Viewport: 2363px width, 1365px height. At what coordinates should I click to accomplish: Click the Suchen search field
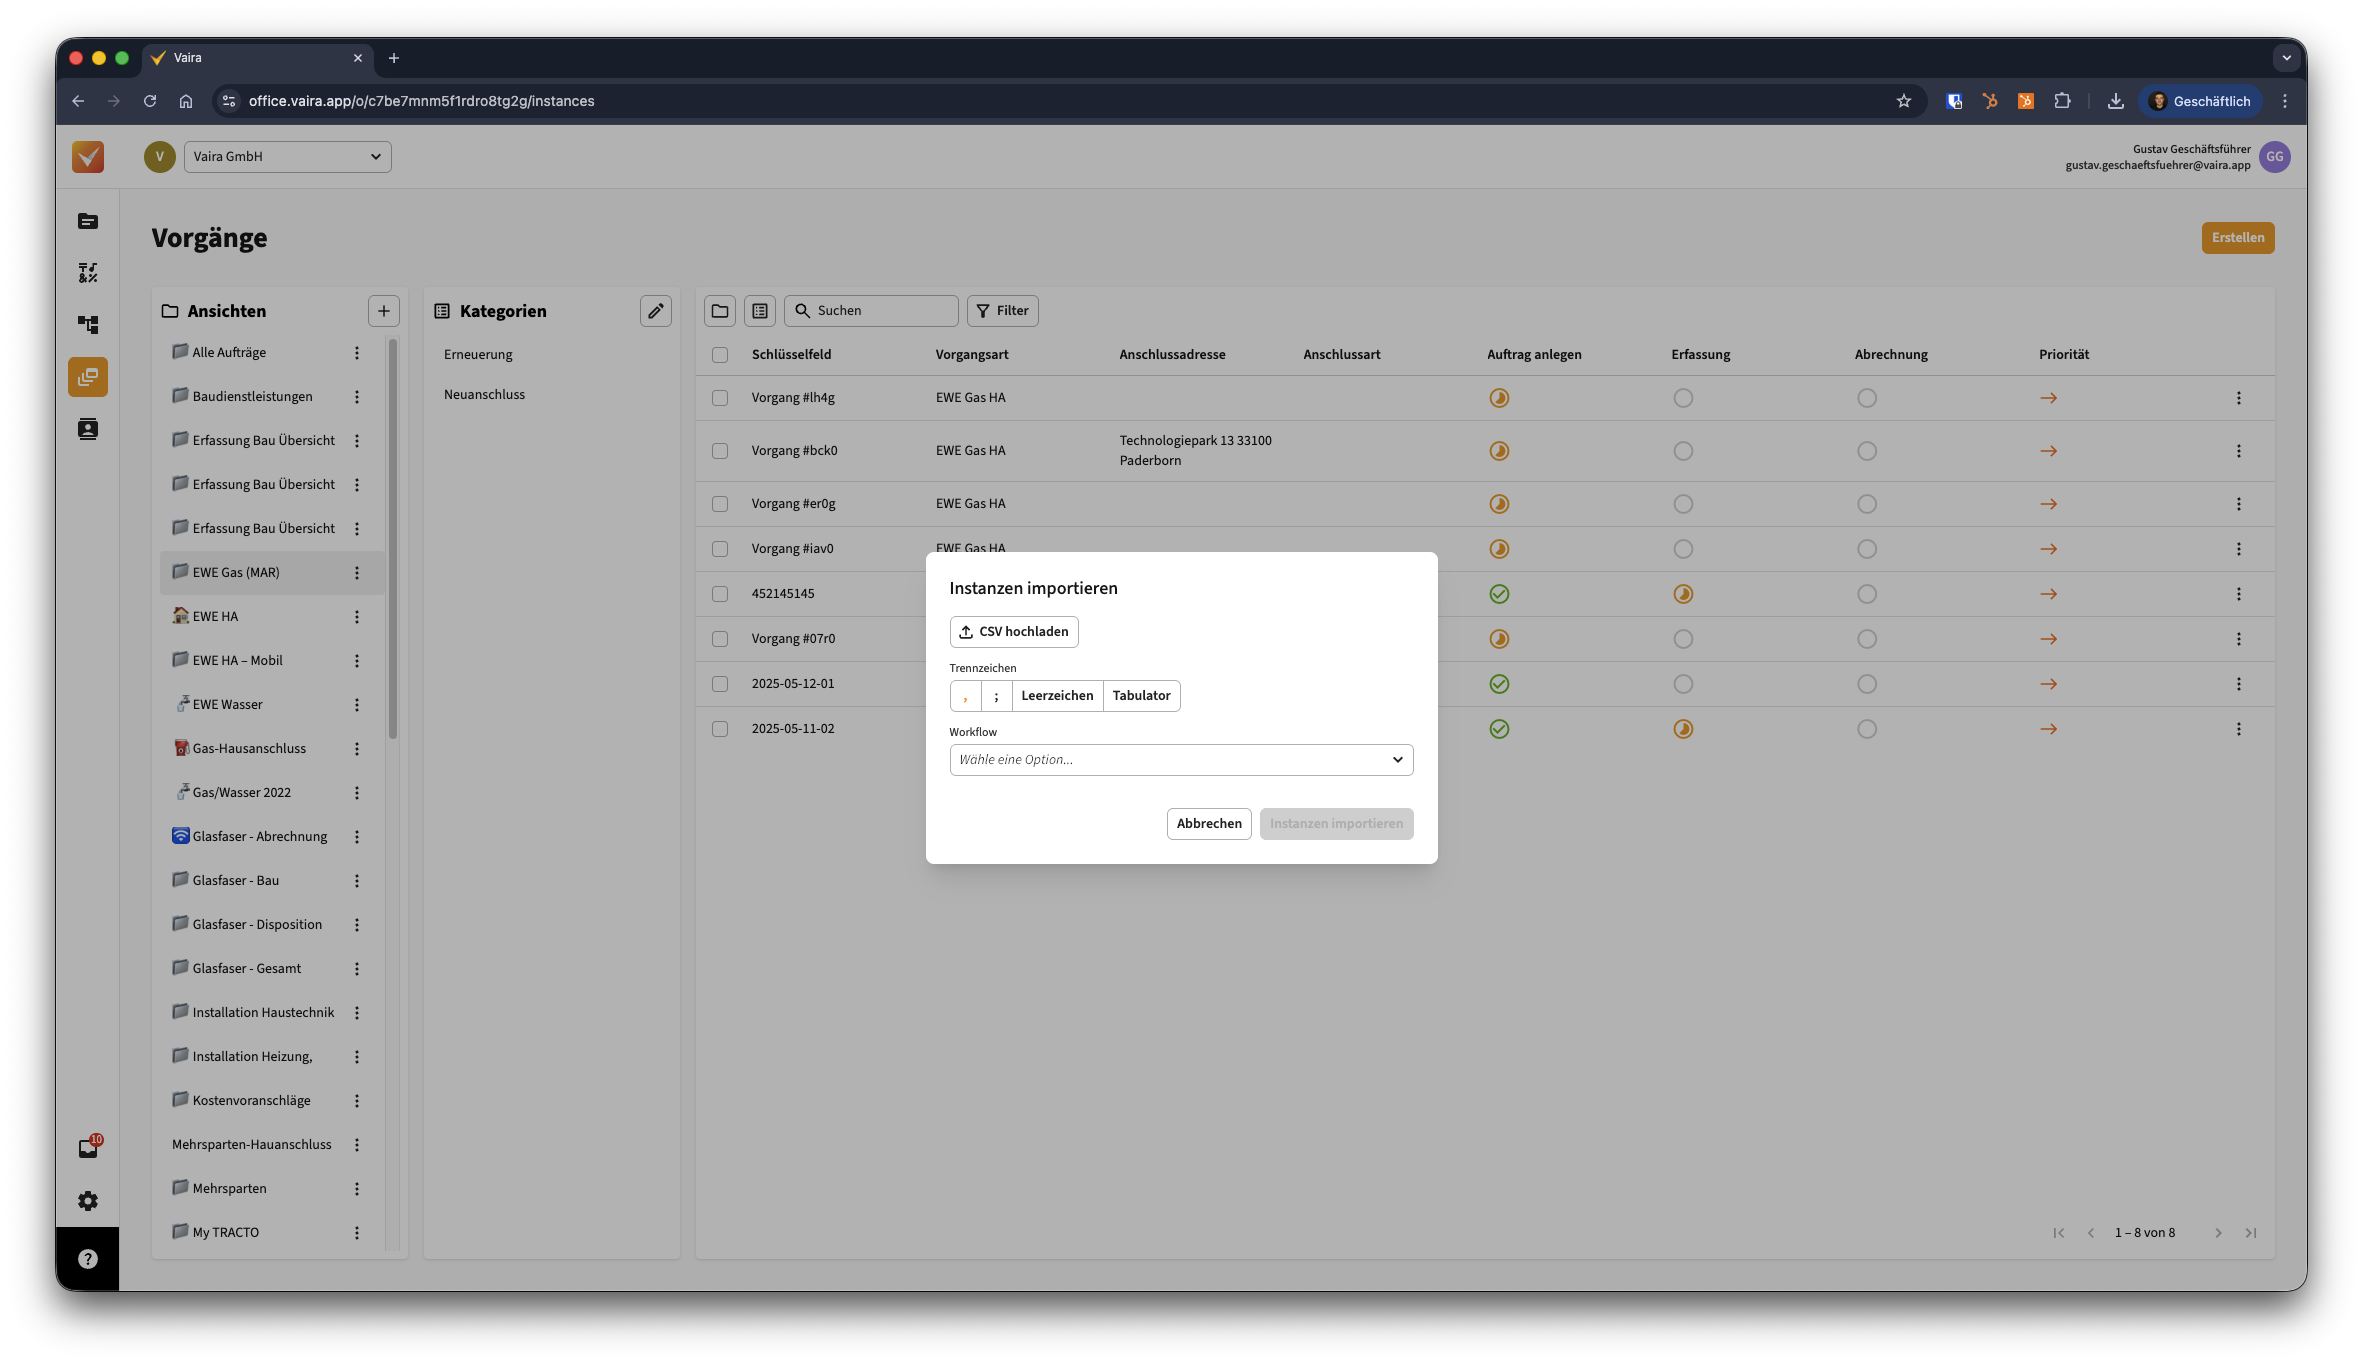[881, 311]
